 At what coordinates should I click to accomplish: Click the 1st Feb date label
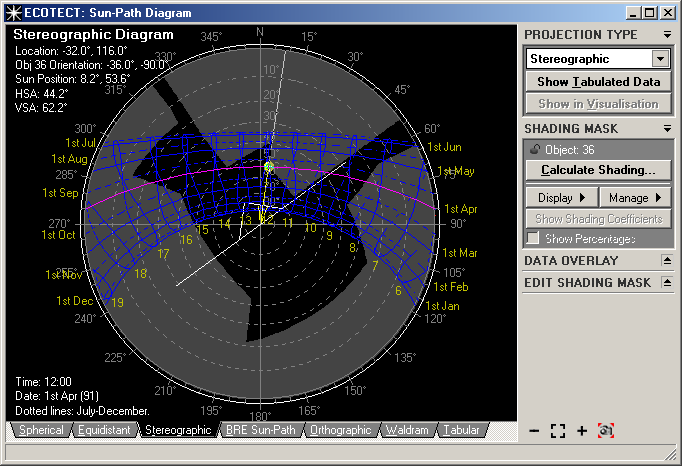coord(451,287)
